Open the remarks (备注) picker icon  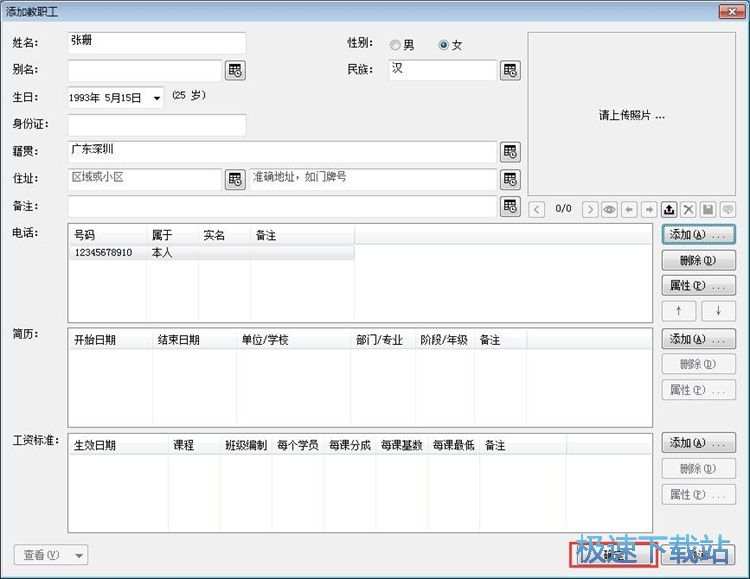tap(510, 207)
